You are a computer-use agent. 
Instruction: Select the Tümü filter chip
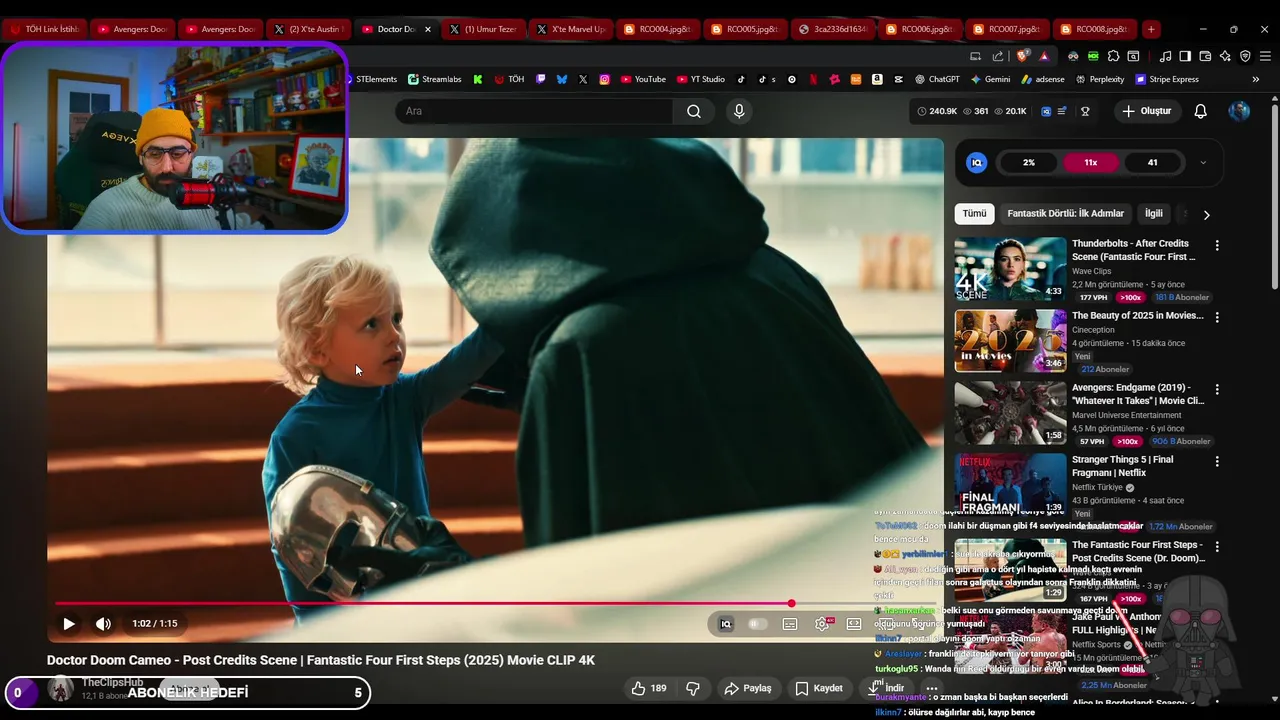click(x=974, y=213)
